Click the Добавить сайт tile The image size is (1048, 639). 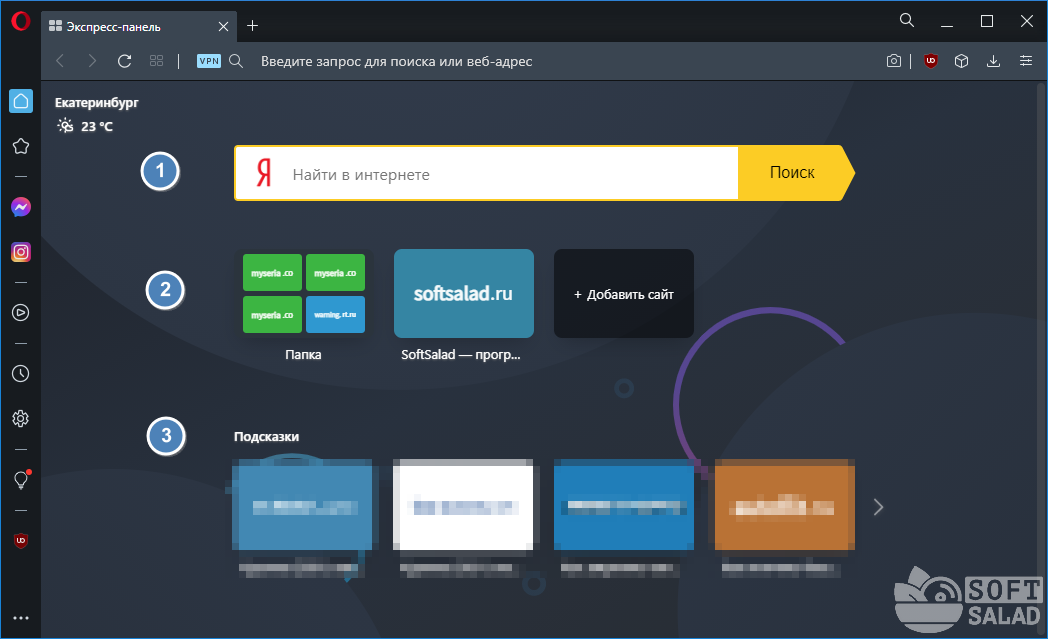click(x=624, y=293)
